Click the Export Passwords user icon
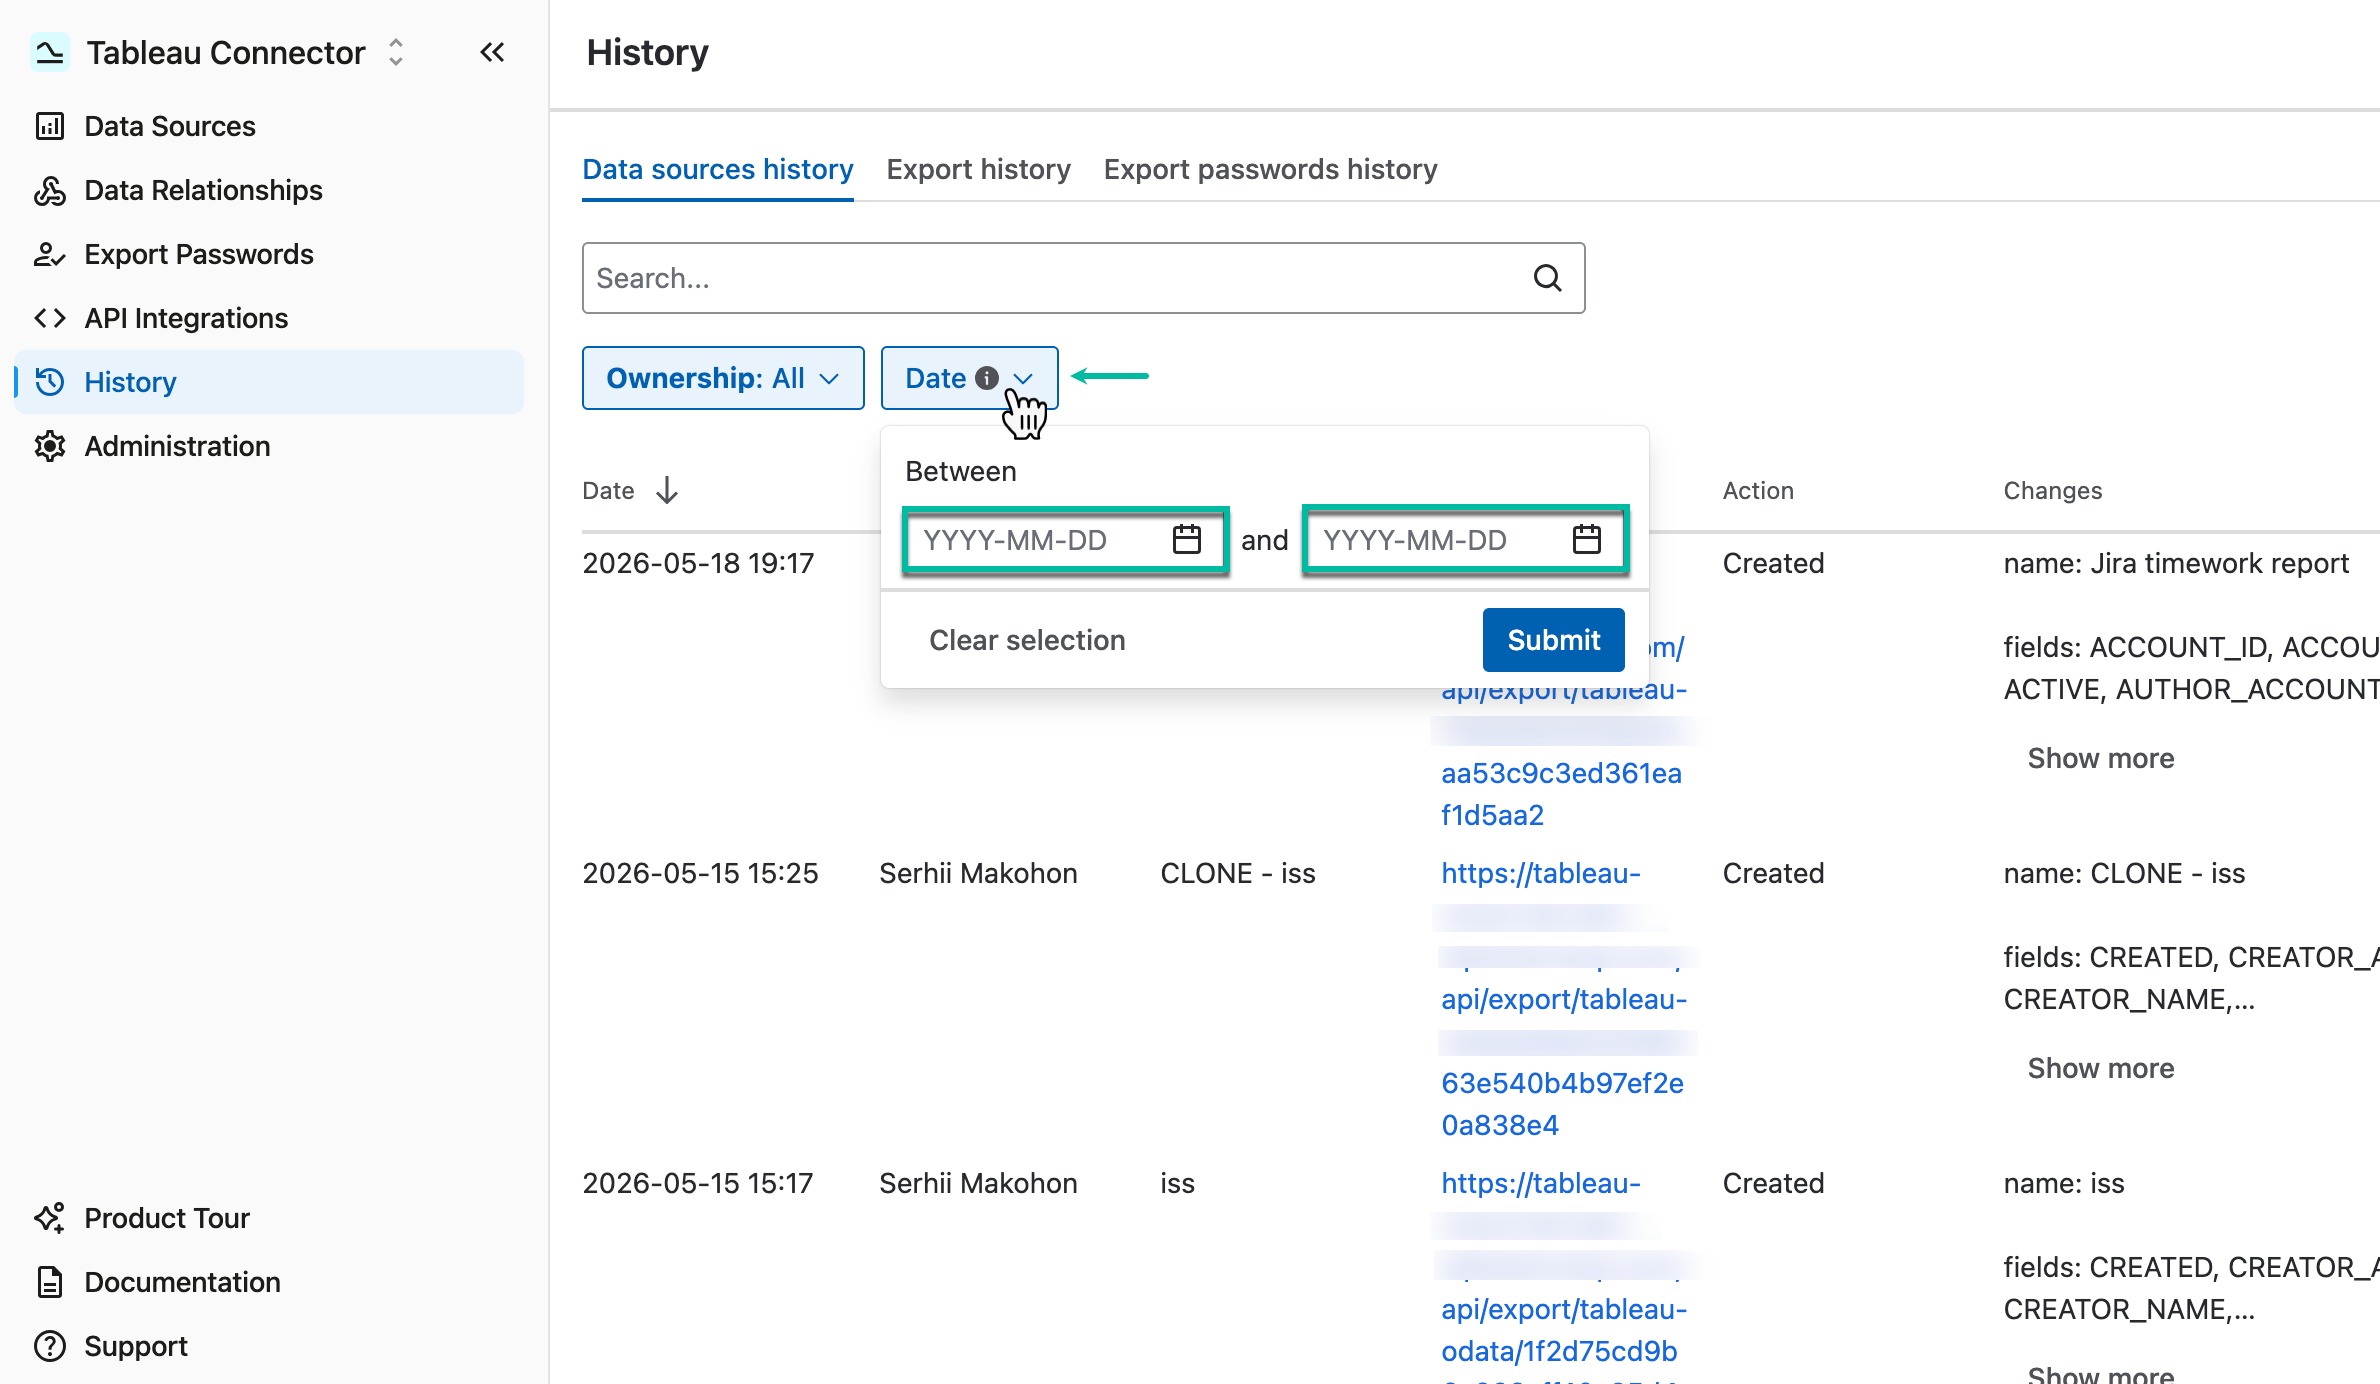The width and height of the screenshot is (2380, 1384). (50, 254)
